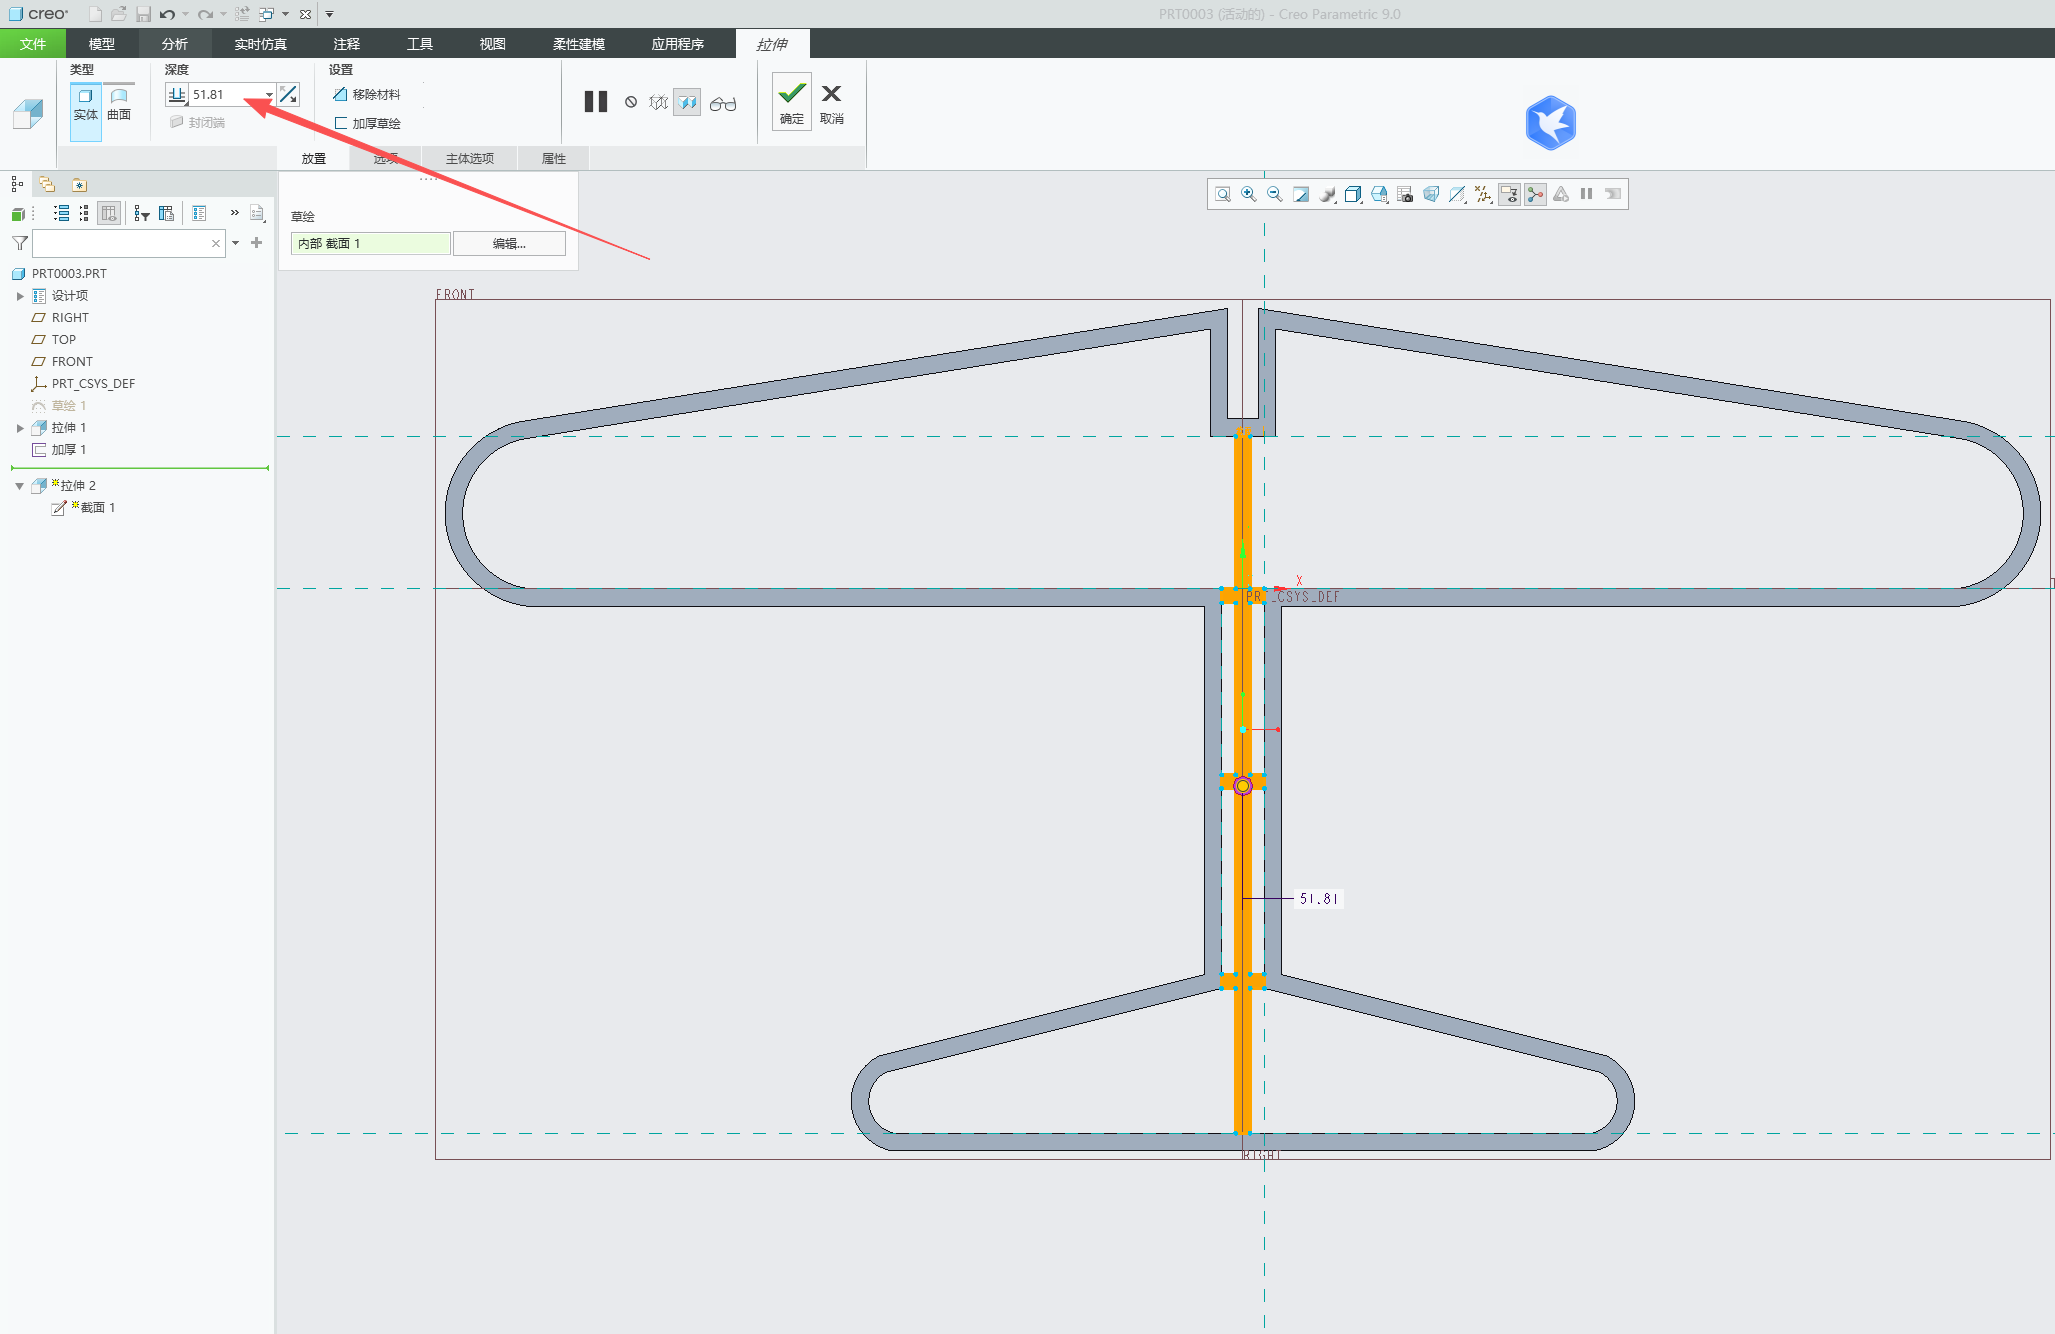Open the Folder browser tab icon
The image size is (2055, 1334).
[x=79, y=184]
